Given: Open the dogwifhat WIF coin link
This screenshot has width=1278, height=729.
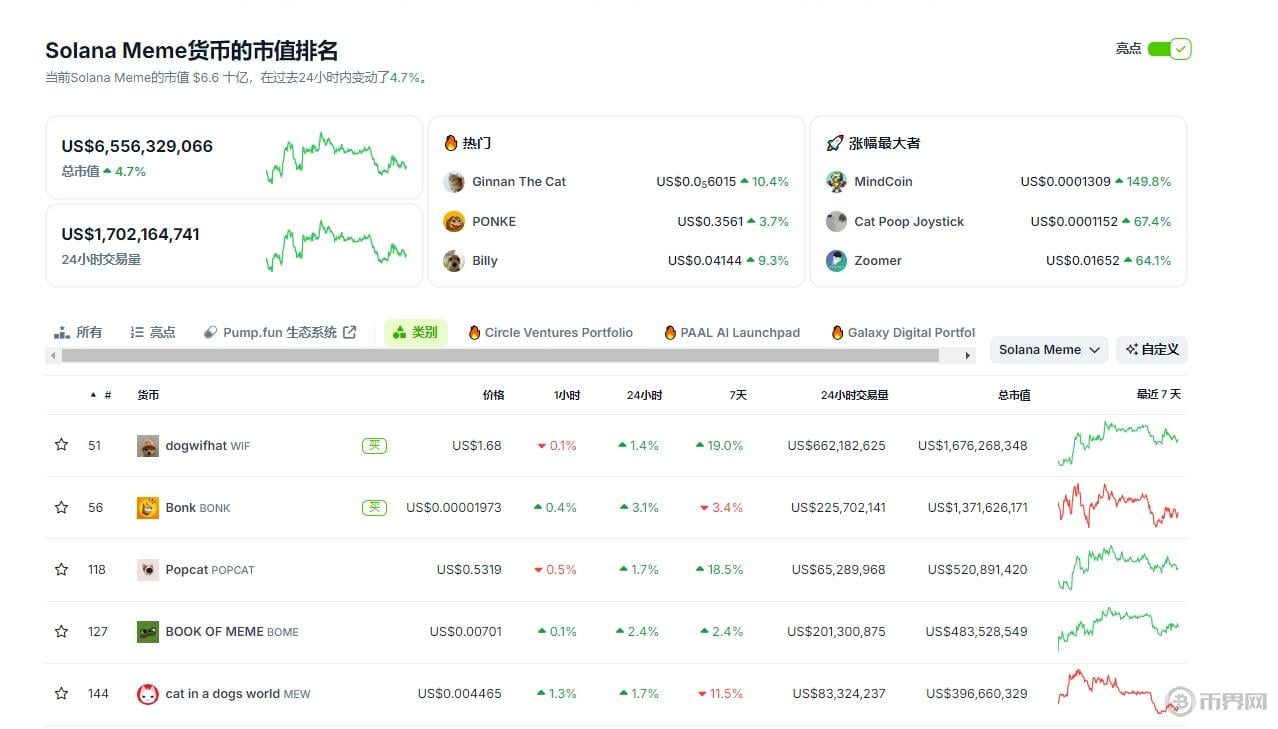Looking at the screenshot, I should 208,446.
